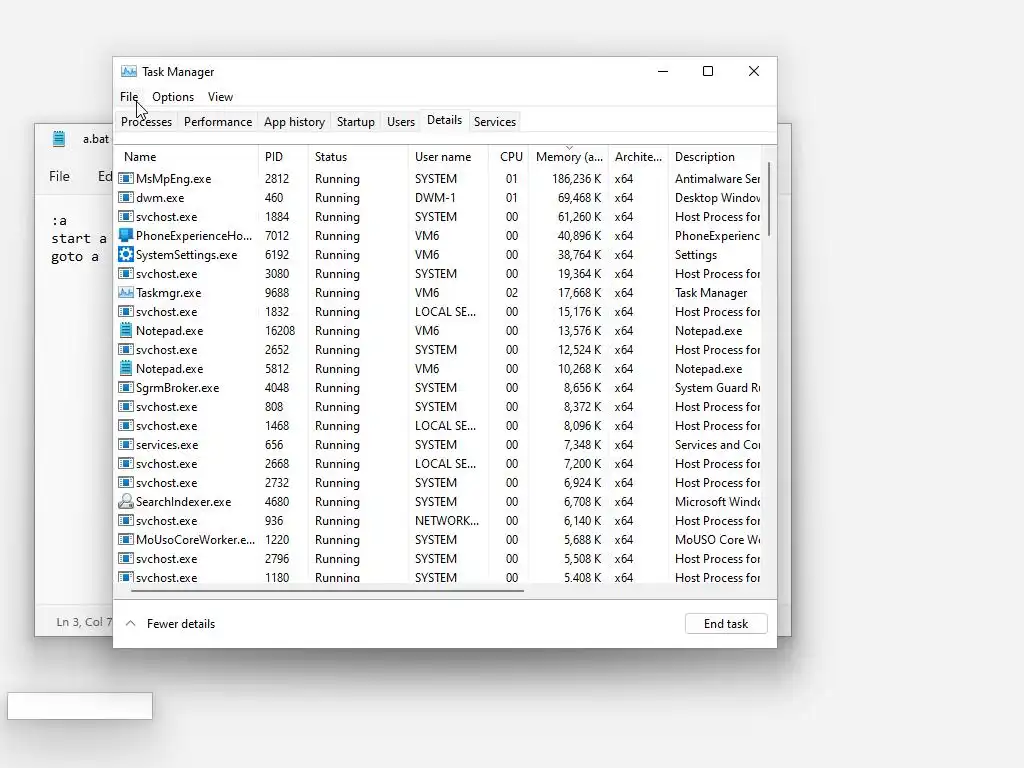Image resolution: width=1024 pixels, height=768 pixels.
Task: Open File menu in Notepad window
Action: [59, 176]
